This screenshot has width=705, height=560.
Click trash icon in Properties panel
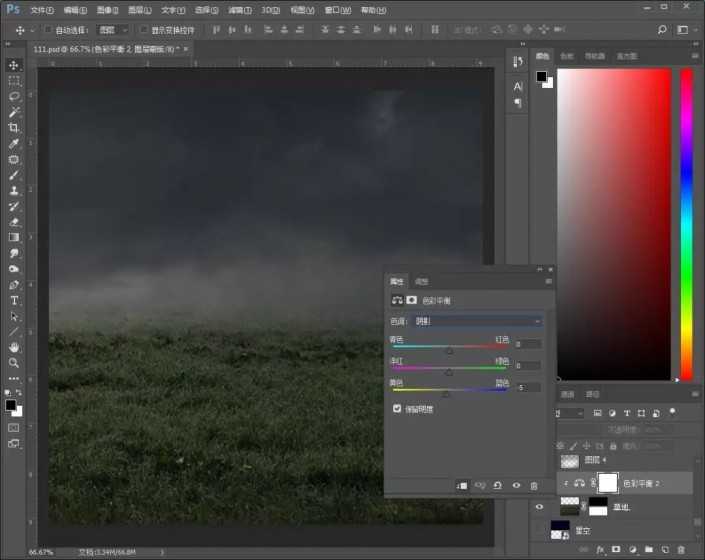(x=534, y=485)
